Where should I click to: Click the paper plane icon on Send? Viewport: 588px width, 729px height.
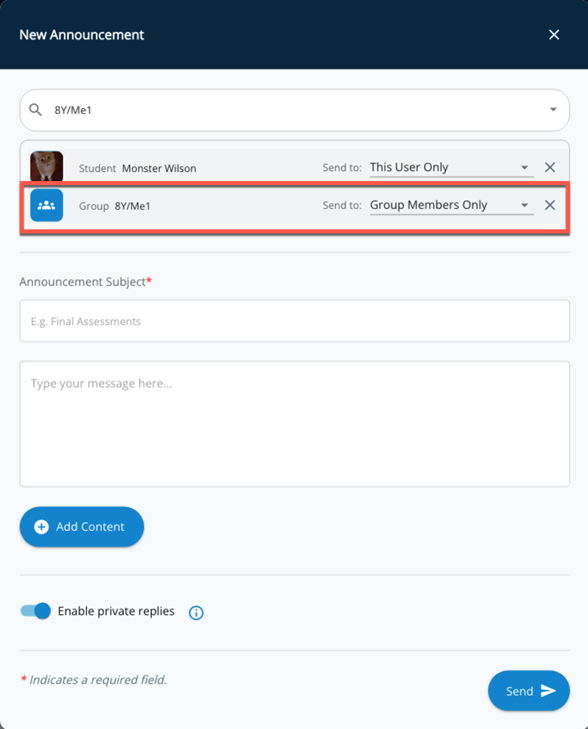tap(548, 691)
